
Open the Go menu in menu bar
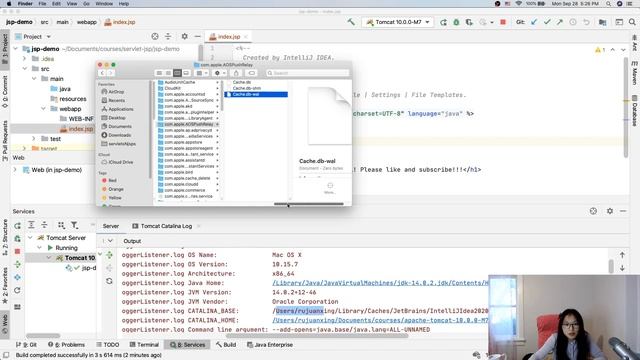[x=86, y=4]
